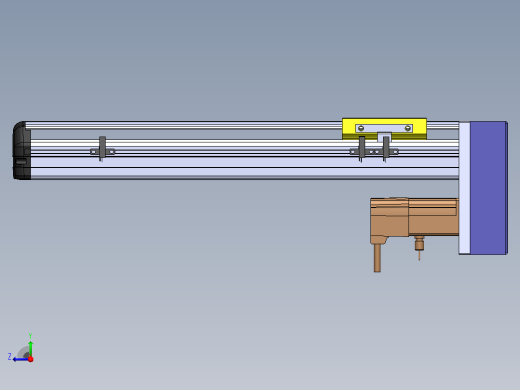Select the red origin ball of the triad

(x=31, y=359)
